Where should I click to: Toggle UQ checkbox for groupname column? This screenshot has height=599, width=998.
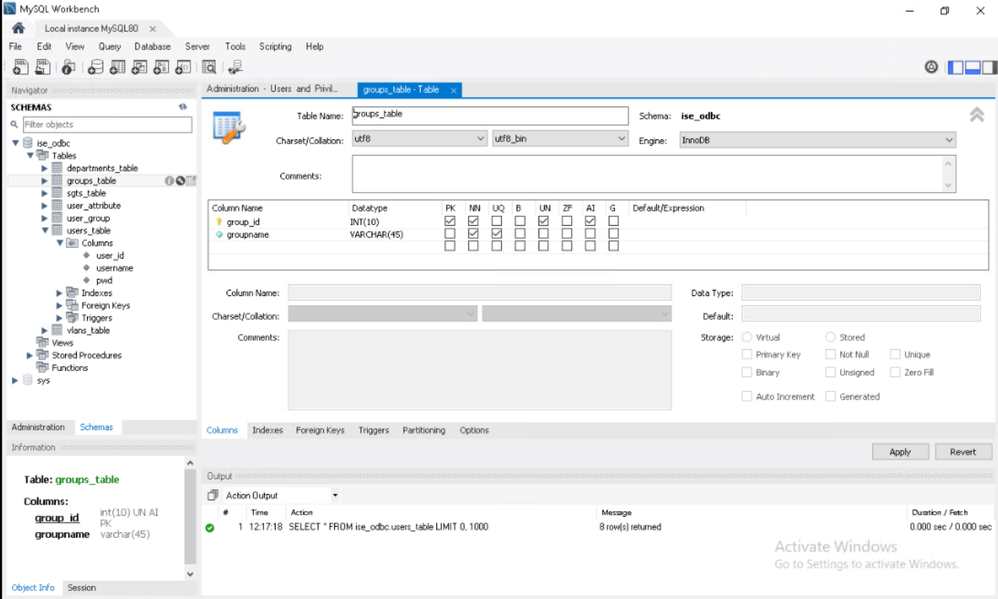click(496, 234)
